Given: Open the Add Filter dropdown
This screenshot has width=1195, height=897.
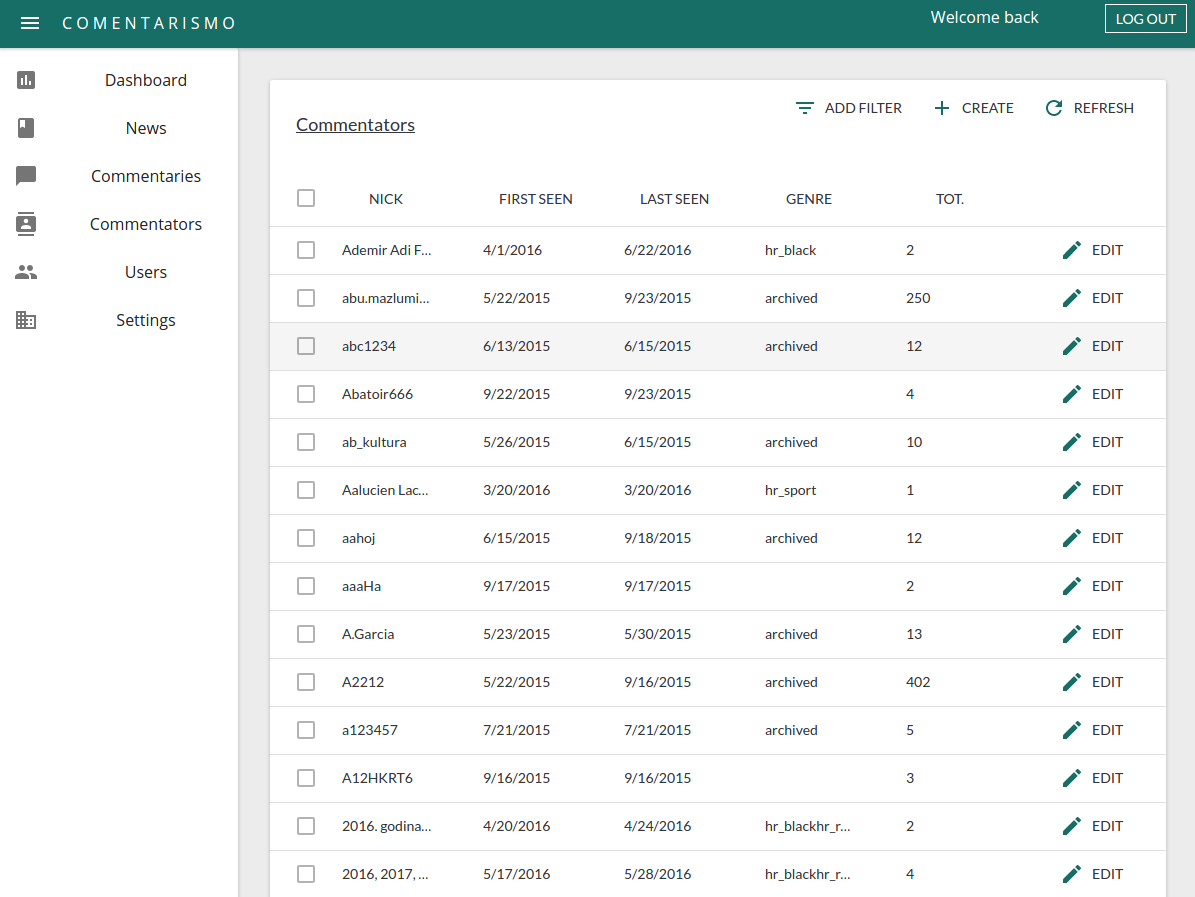Looking at the screenshot, I should [x=848, y=108].
